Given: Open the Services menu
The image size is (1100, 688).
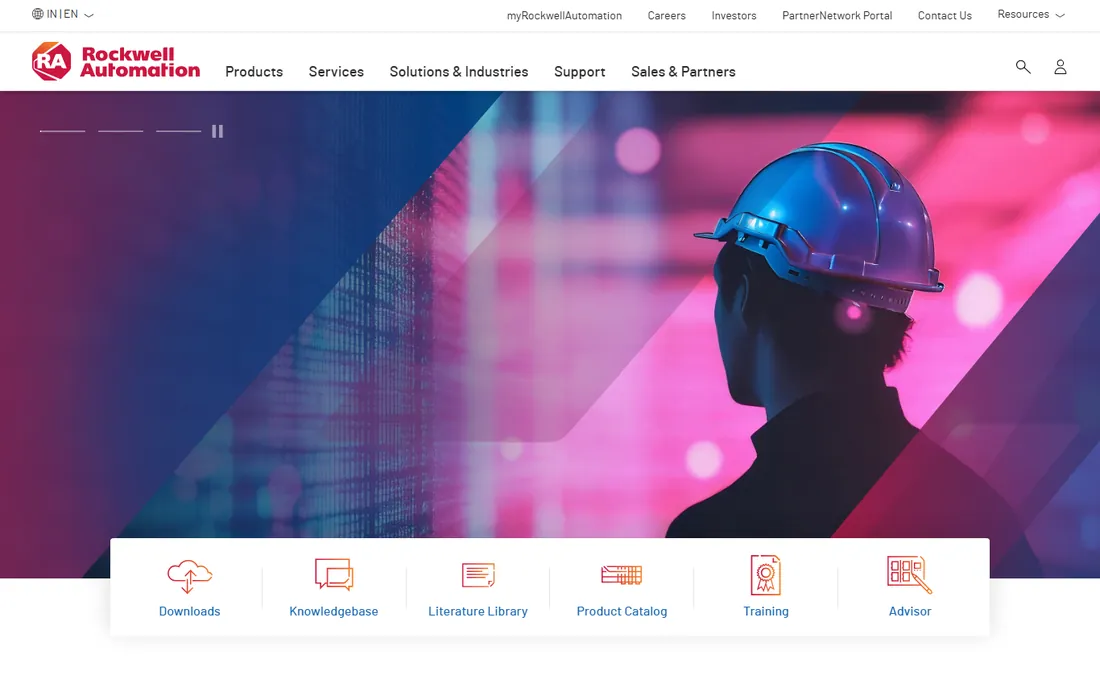Looking at the screenshot, I should click(336, 72).
